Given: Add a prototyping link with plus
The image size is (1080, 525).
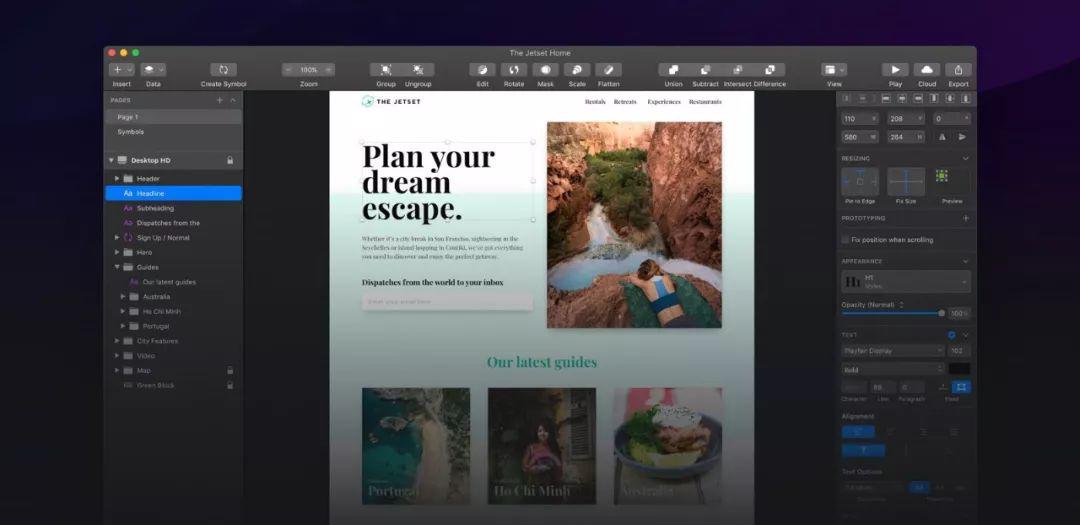Looking at the screenshot, I should point(966,218).
